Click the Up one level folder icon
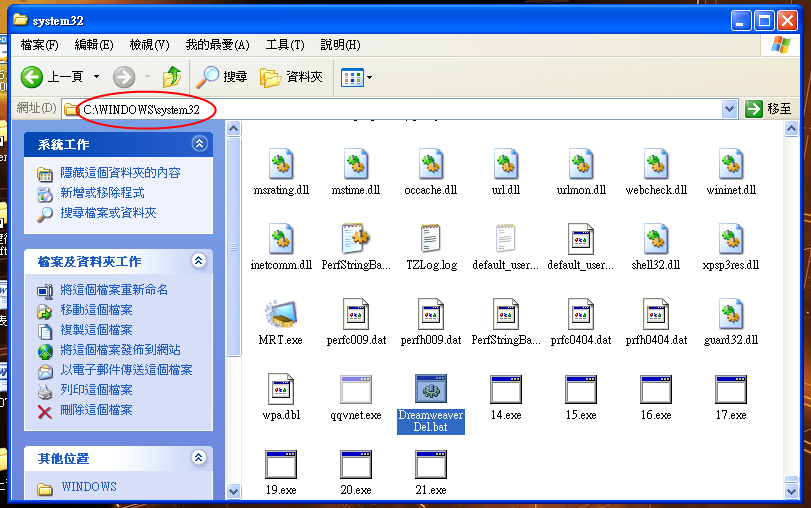The height and width of the screenshot is (508, 811). click(172, 77)
